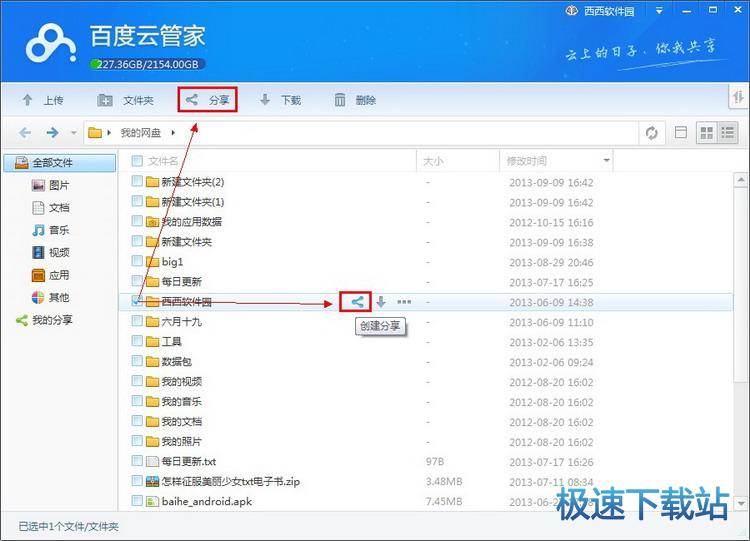
Task: Check the box for 我的应用数据
Action: [137, 221]
